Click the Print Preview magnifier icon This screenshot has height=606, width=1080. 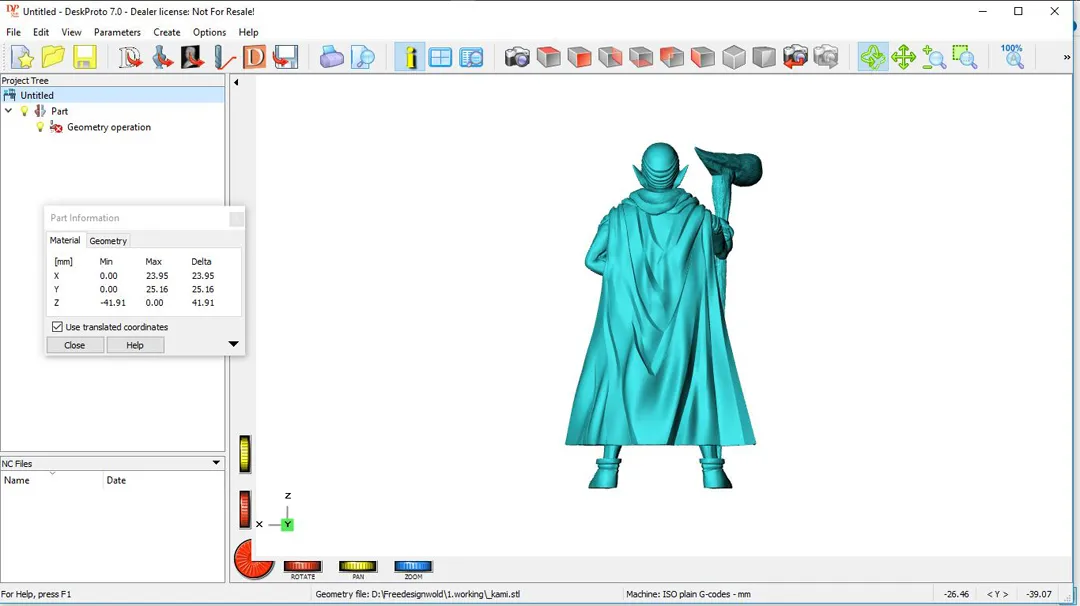point(362,57)
